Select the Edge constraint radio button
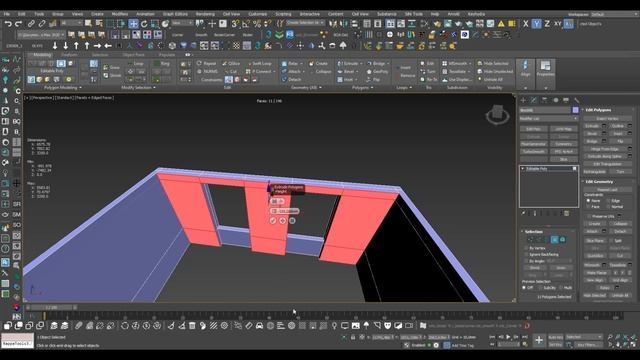 click(x=608, y=200)
